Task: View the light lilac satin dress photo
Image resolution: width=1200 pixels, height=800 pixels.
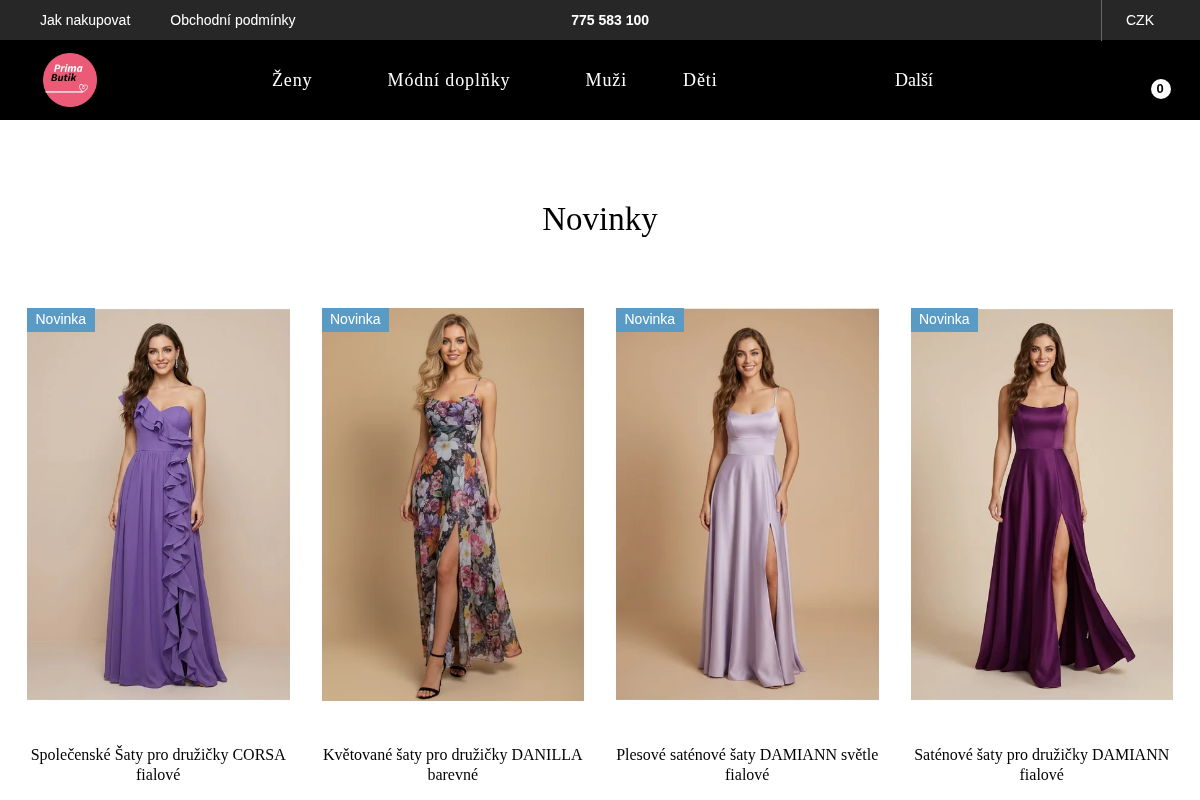Action: point(747,504)
